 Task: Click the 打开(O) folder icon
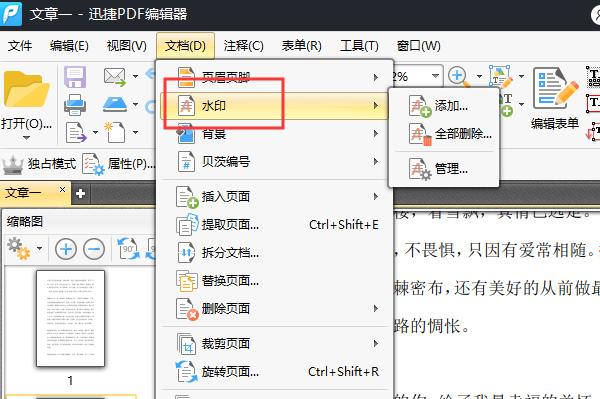point(26,90)
